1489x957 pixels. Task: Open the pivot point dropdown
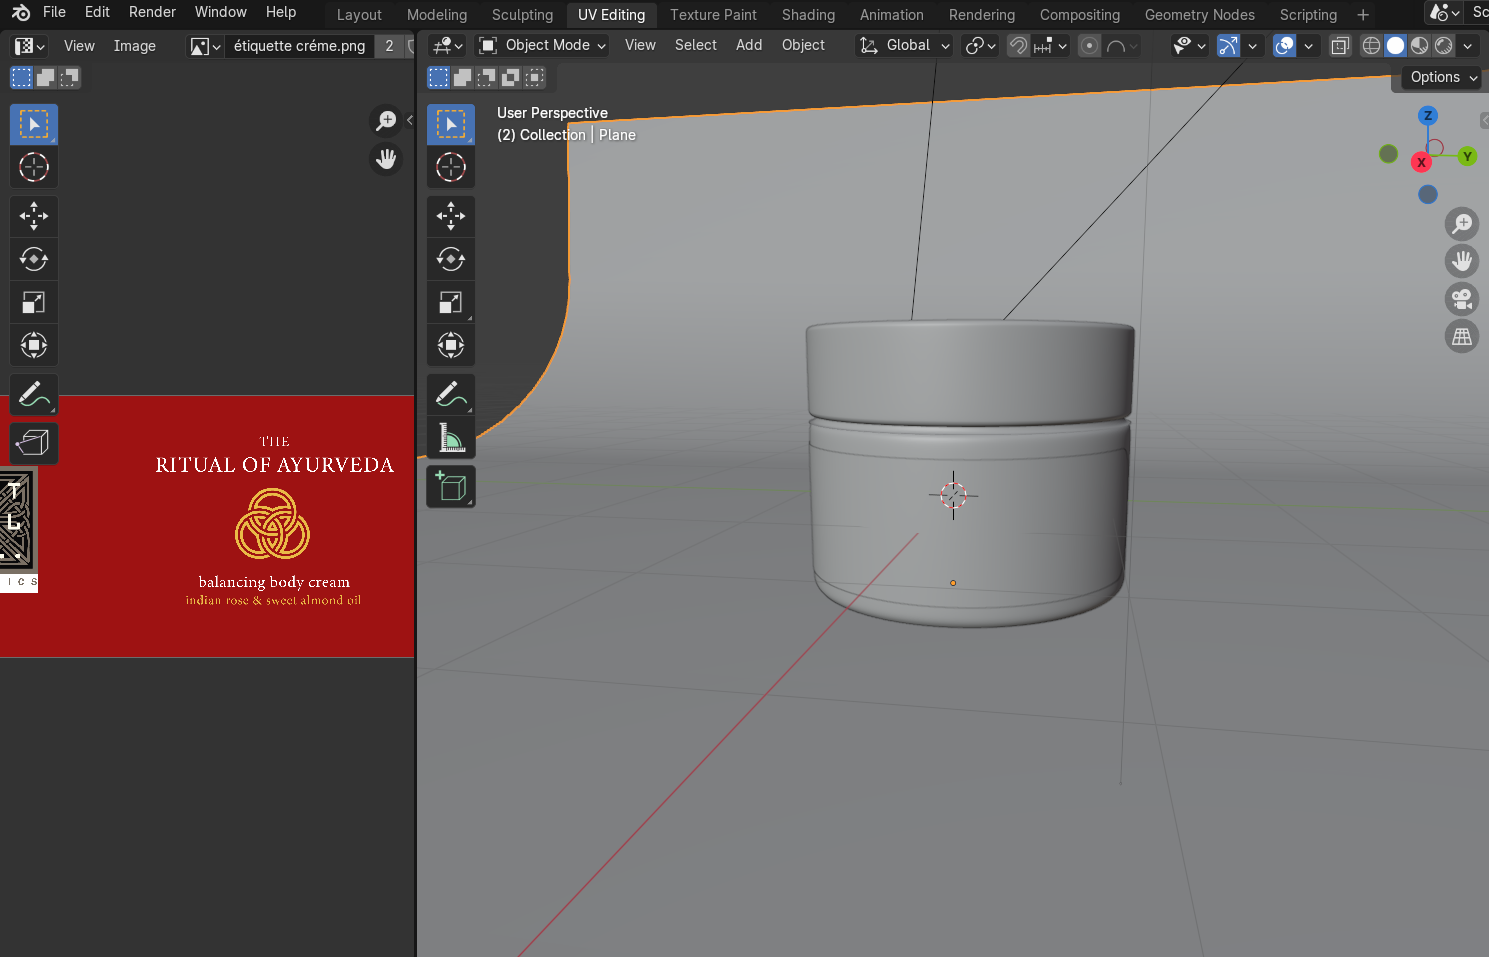click(980, 45)
